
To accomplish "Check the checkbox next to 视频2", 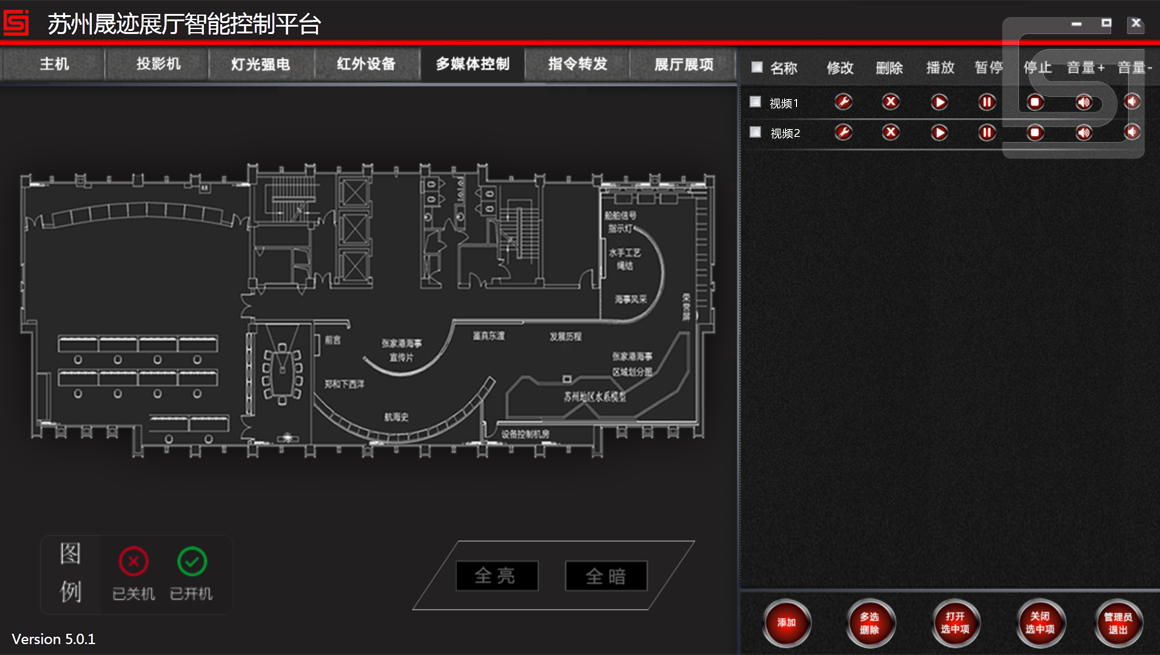I will tap(756, 131).
